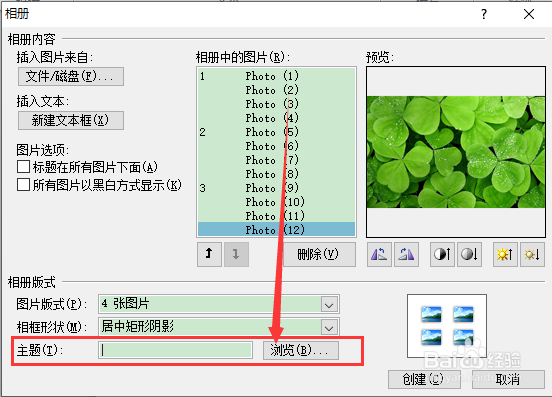
Task: Click the move down arrow button
Action: pos(236,254)
